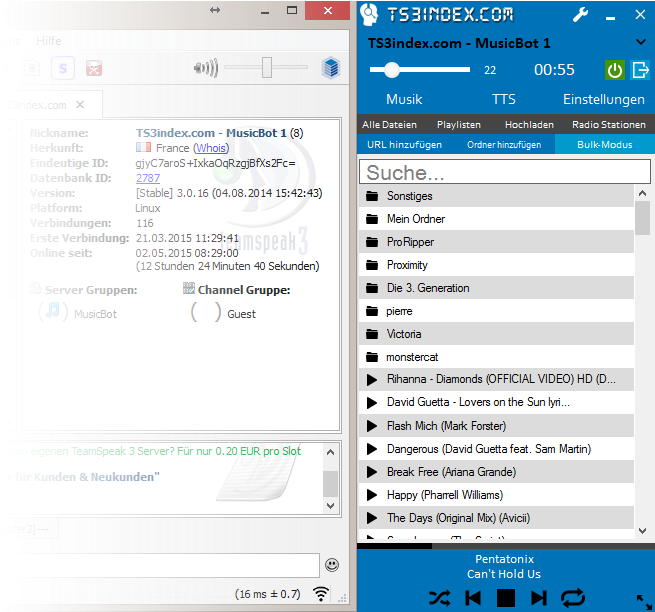Play Break Free (Ariana Grande) track
The image size is (655, 612).
pyautogui.click(x=371, y=472)
